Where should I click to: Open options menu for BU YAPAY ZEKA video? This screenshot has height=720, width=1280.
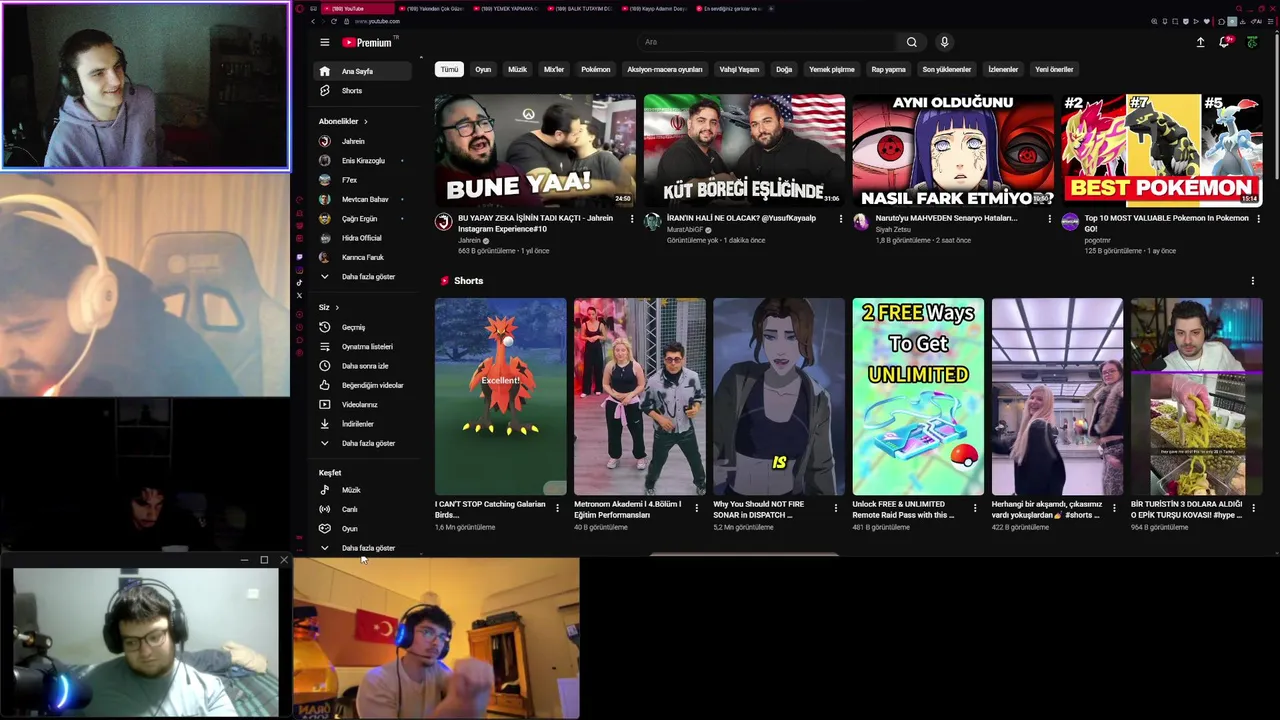[x=632, y=219]
